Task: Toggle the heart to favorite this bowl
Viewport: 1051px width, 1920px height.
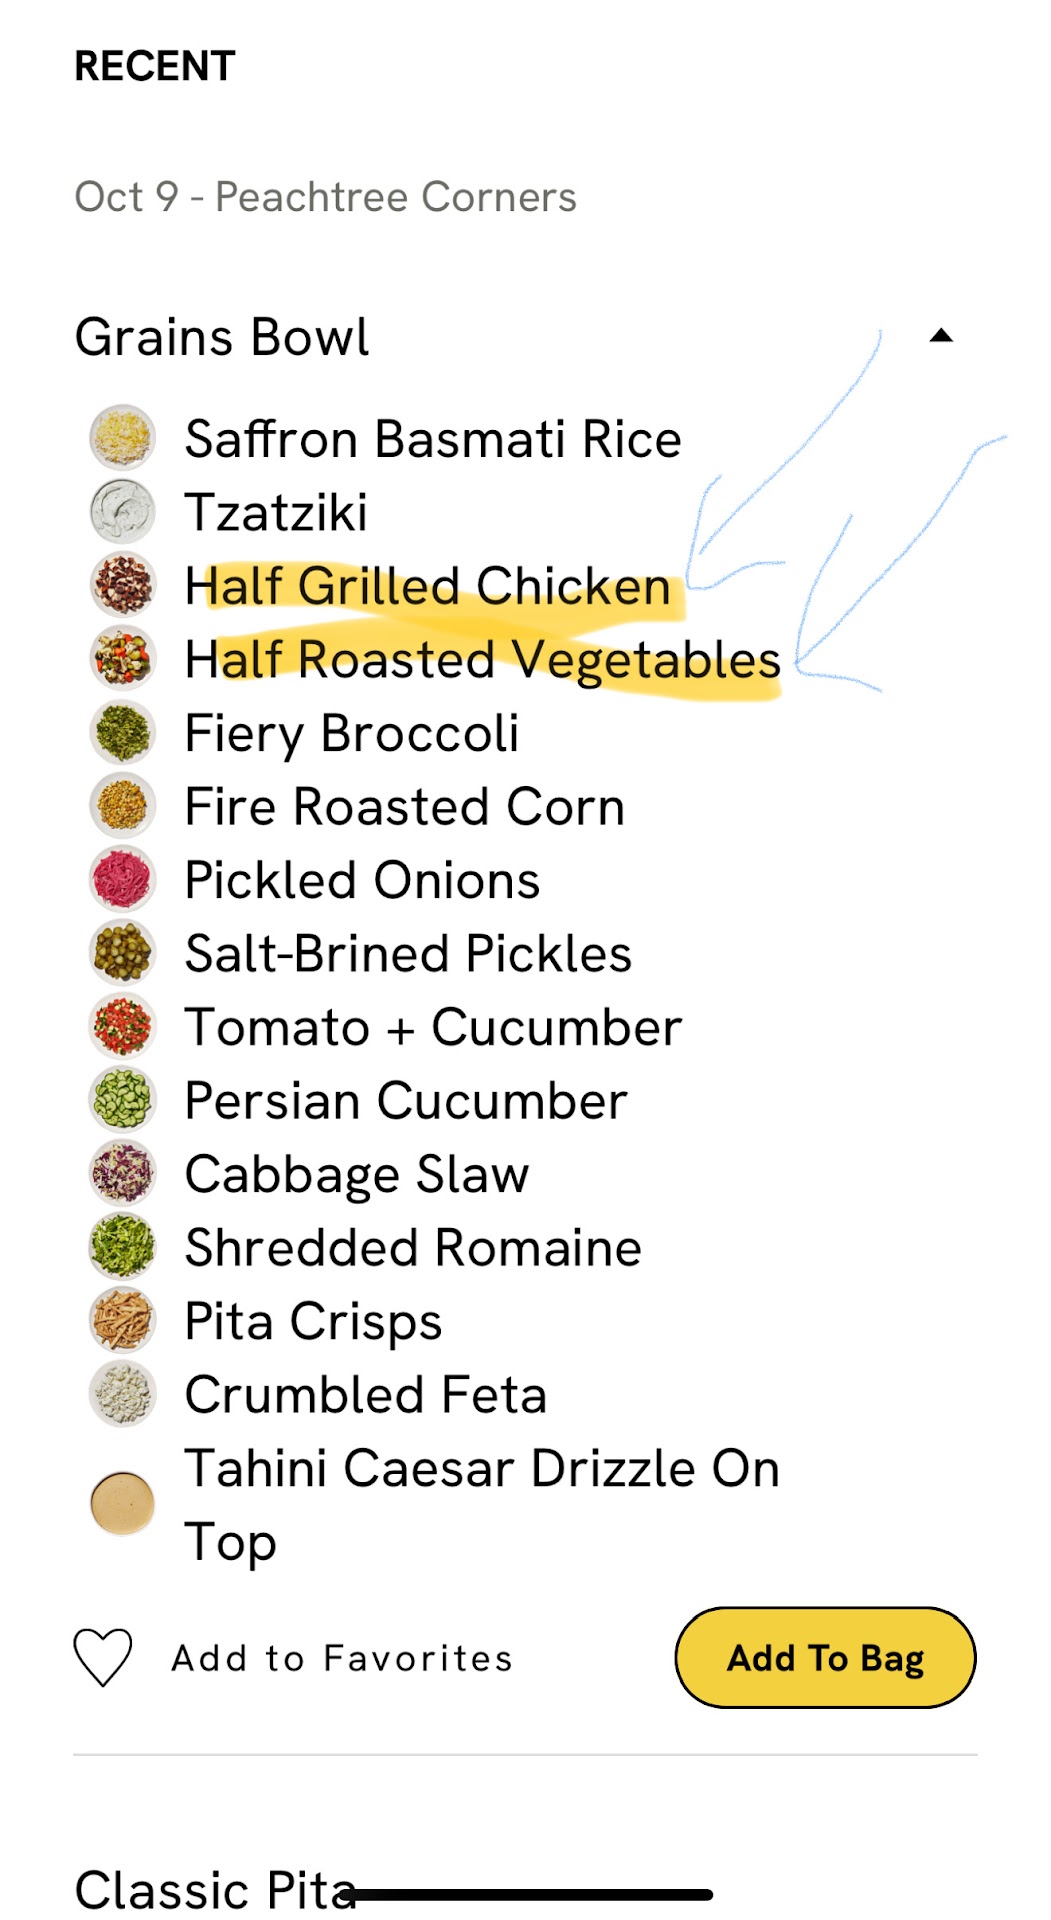Action: (x=103, y=1657)
